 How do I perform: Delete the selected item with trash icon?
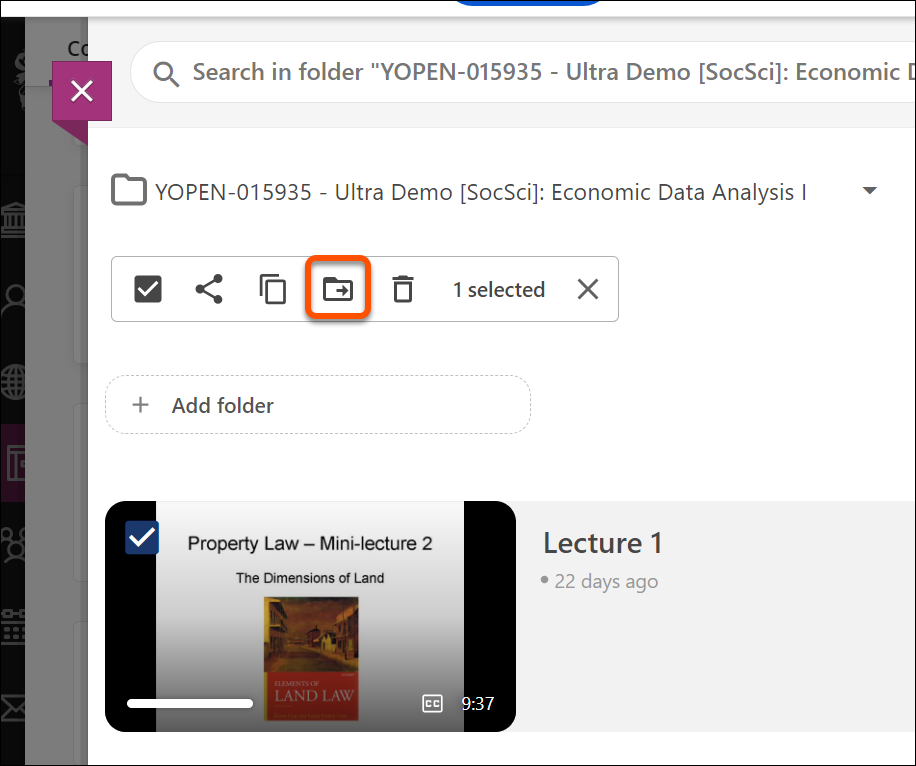[x=402, y=290]
